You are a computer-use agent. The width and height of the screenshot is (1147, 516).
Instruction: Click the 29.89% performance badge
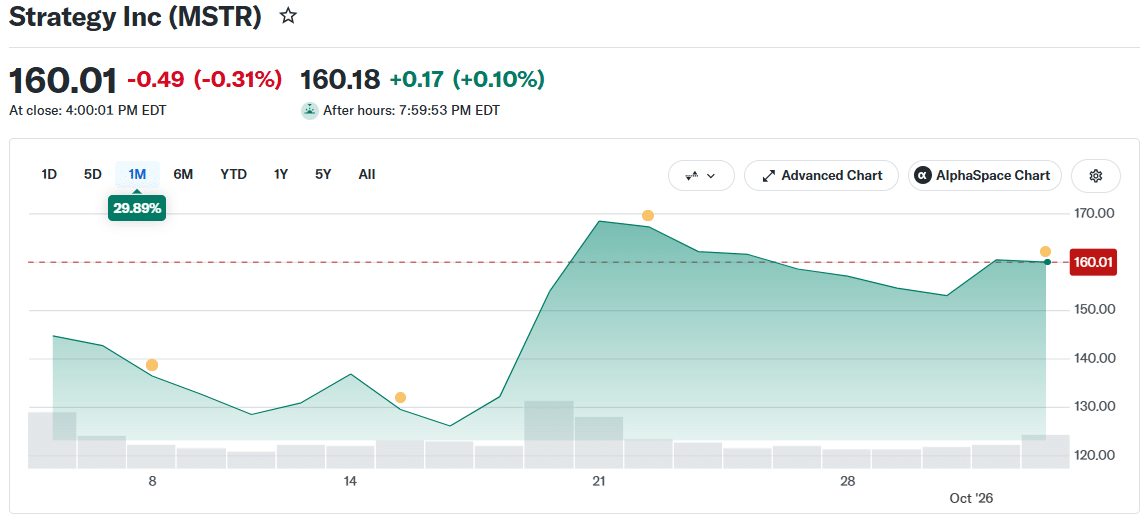click(138, 208)
